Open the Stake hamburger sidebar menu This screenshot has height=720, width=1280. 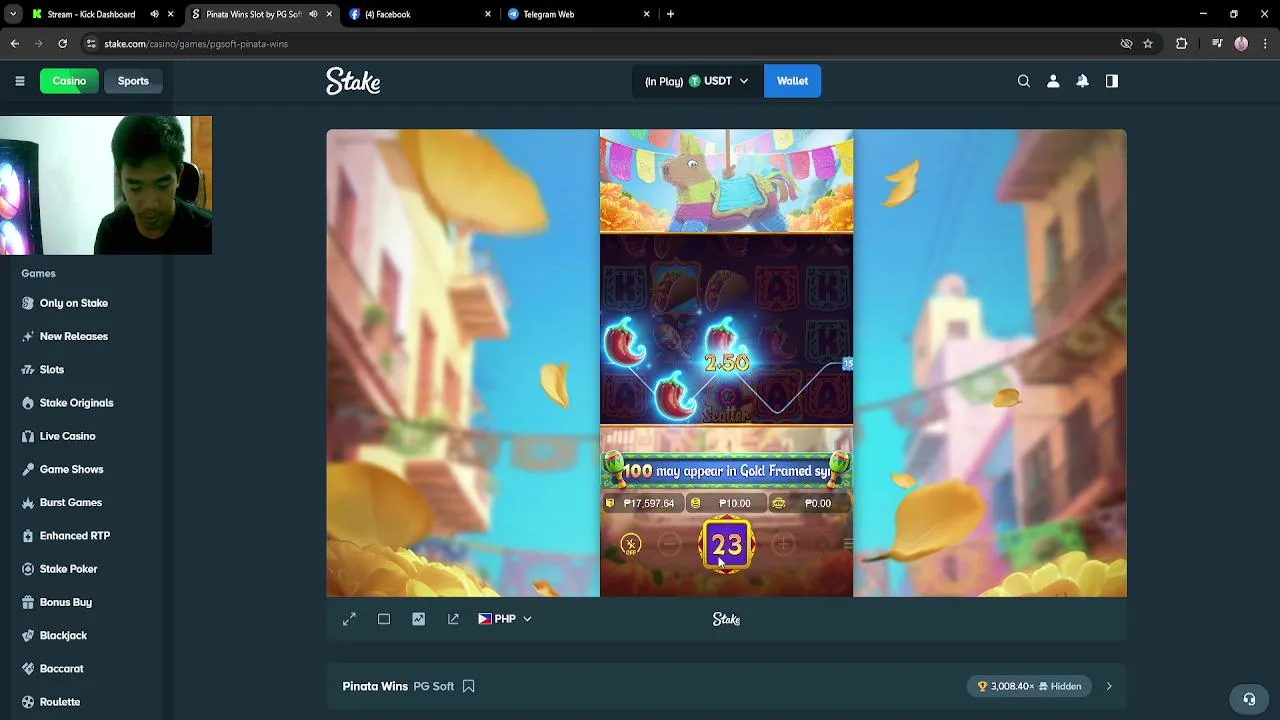click(19, 81)
